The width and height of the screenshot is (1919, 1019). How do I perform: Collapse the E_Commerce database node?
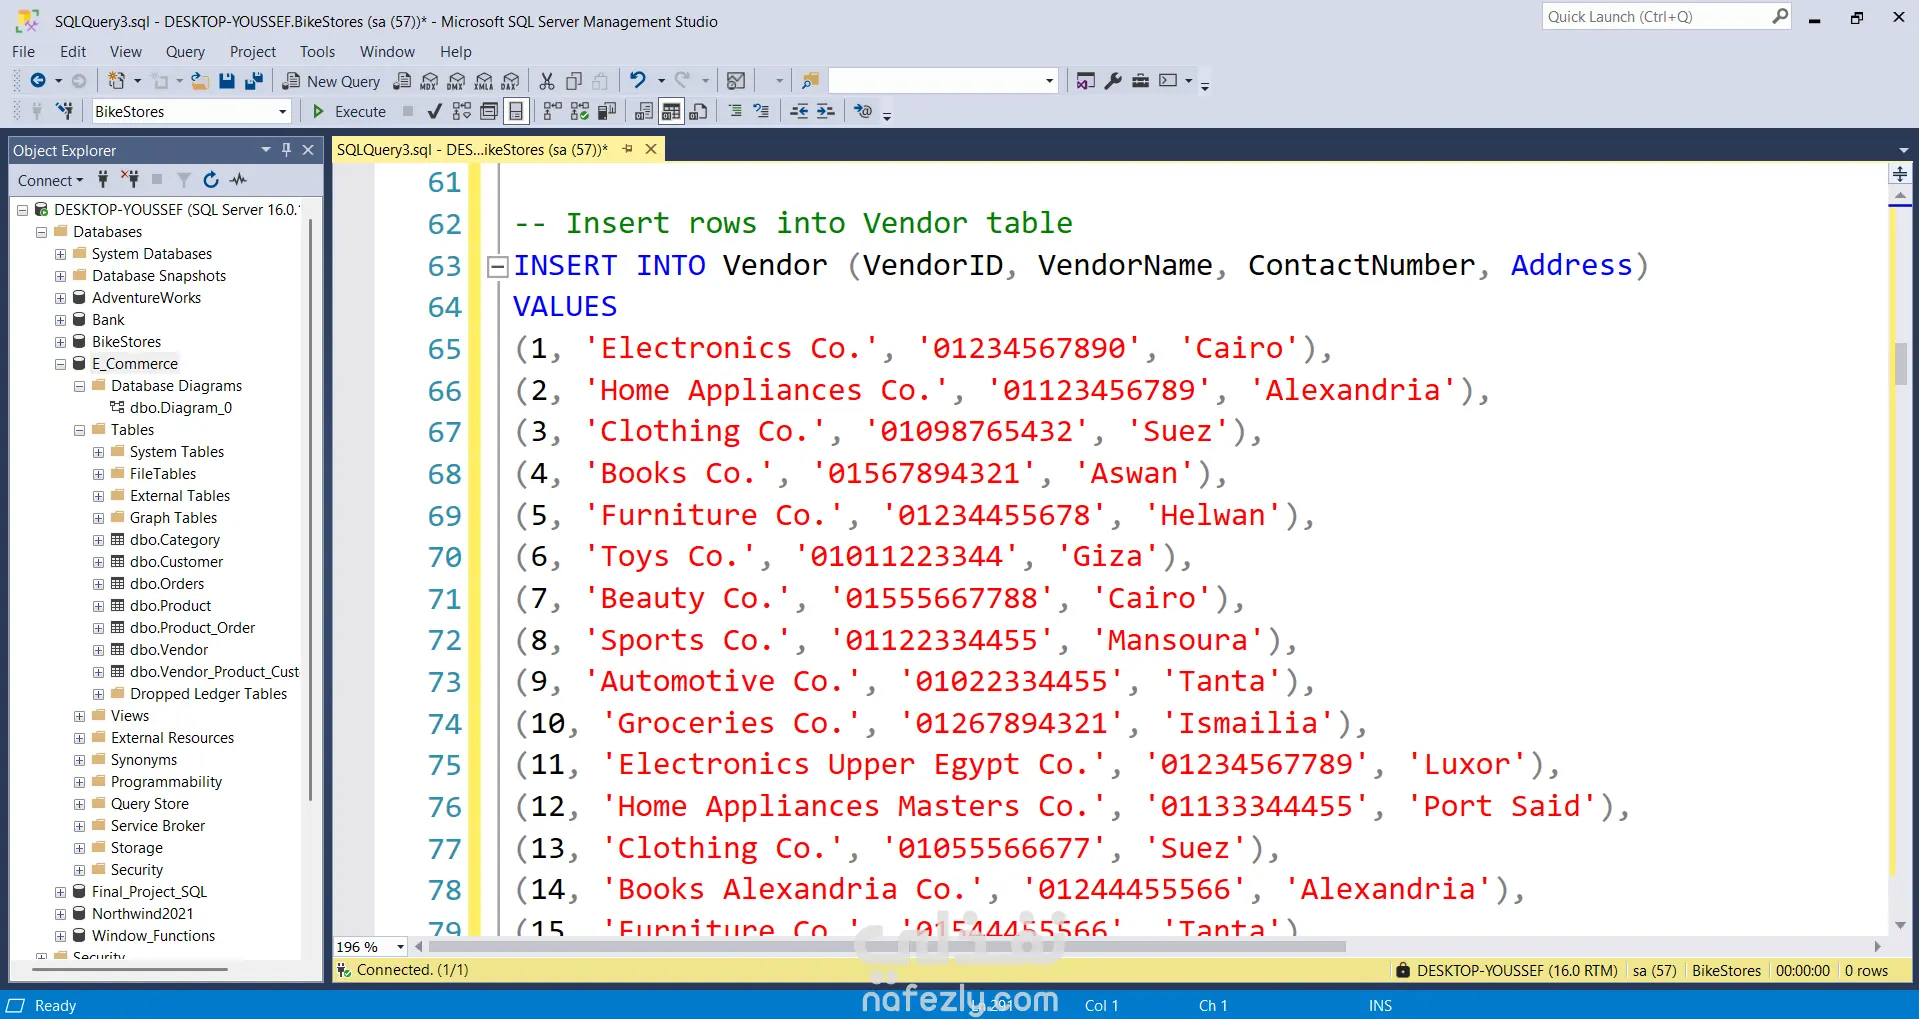pyautogui.click(x=61, y=364)
